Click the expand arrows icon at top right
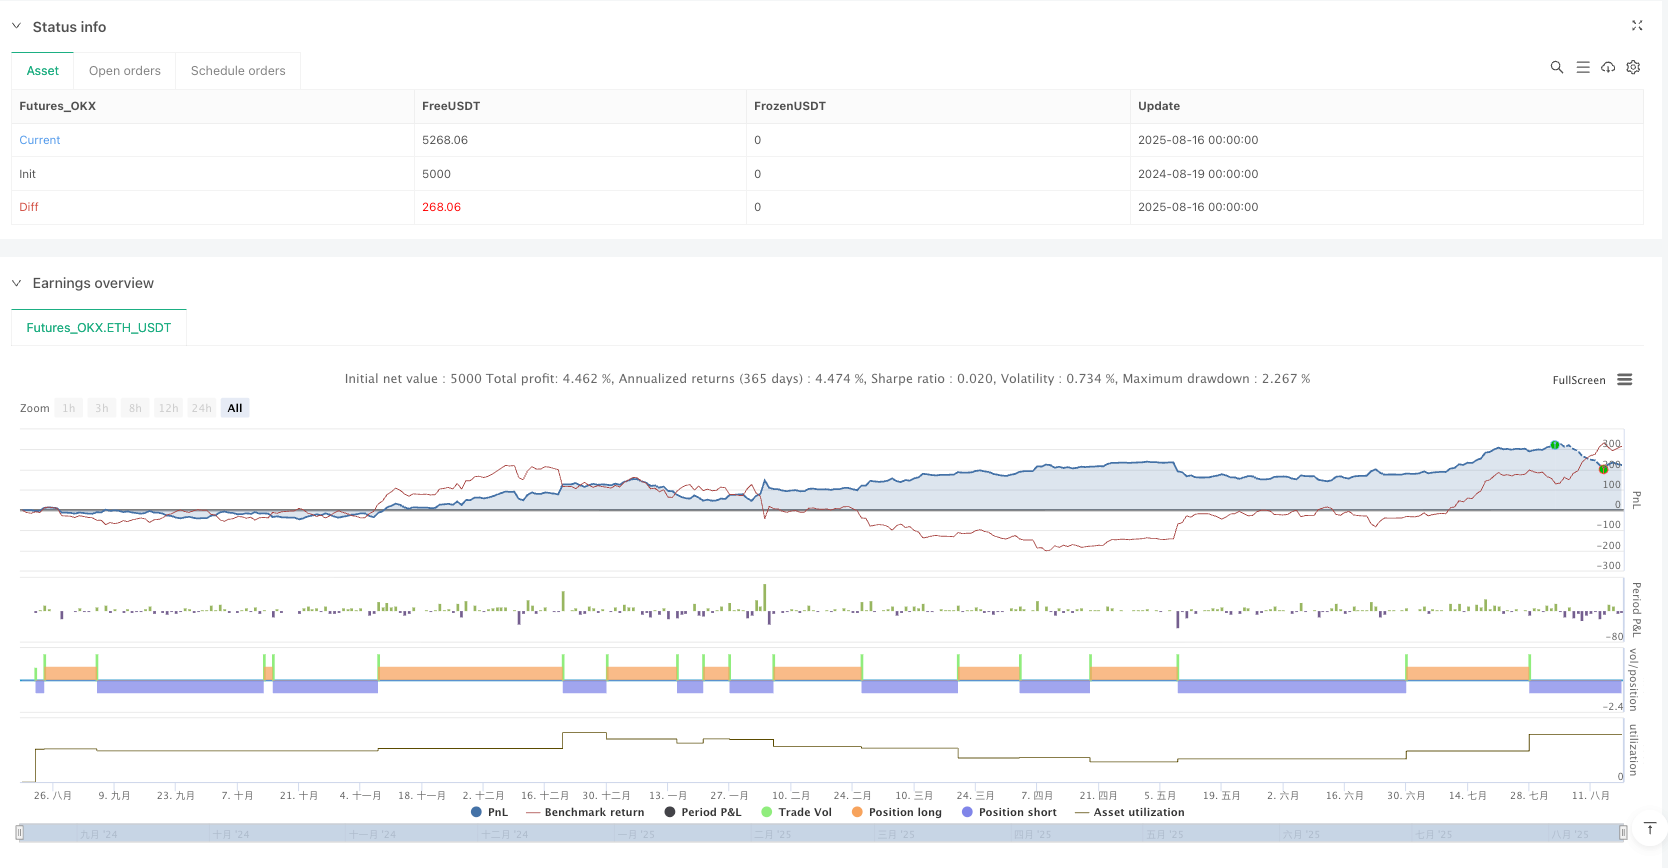 1637,26
